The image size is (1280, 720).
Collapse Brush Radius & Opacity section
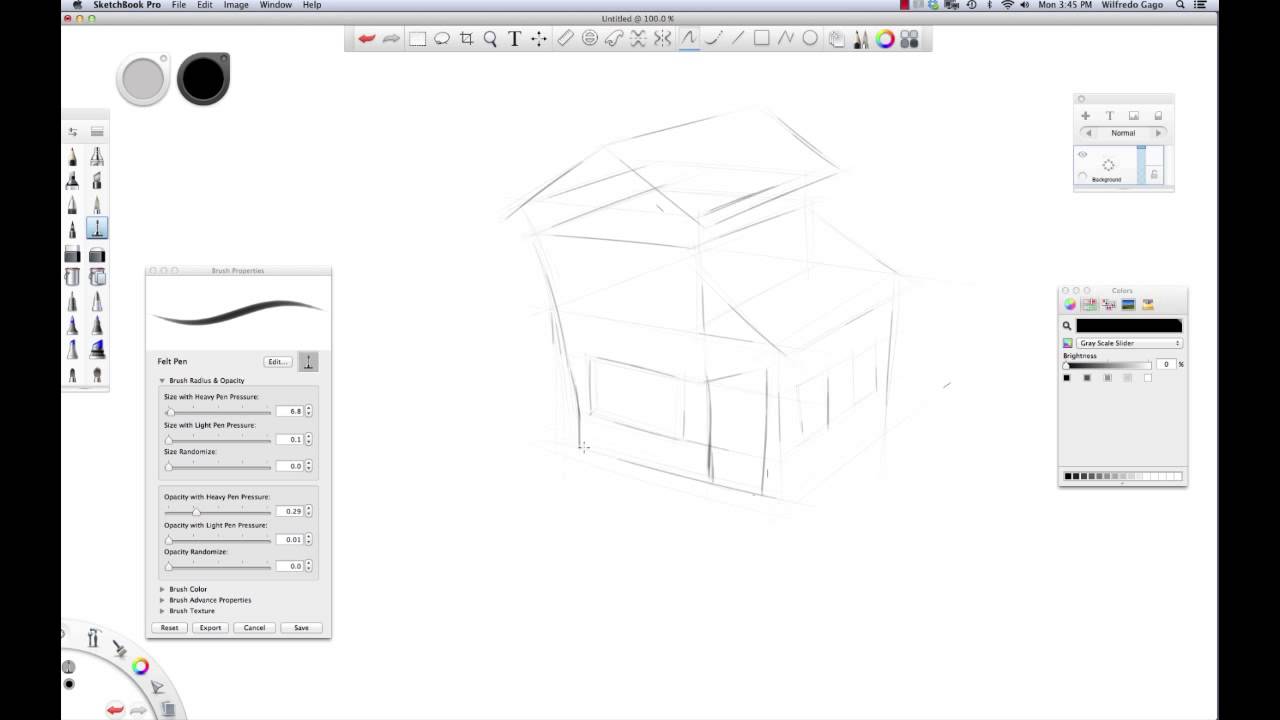point(162,380)
